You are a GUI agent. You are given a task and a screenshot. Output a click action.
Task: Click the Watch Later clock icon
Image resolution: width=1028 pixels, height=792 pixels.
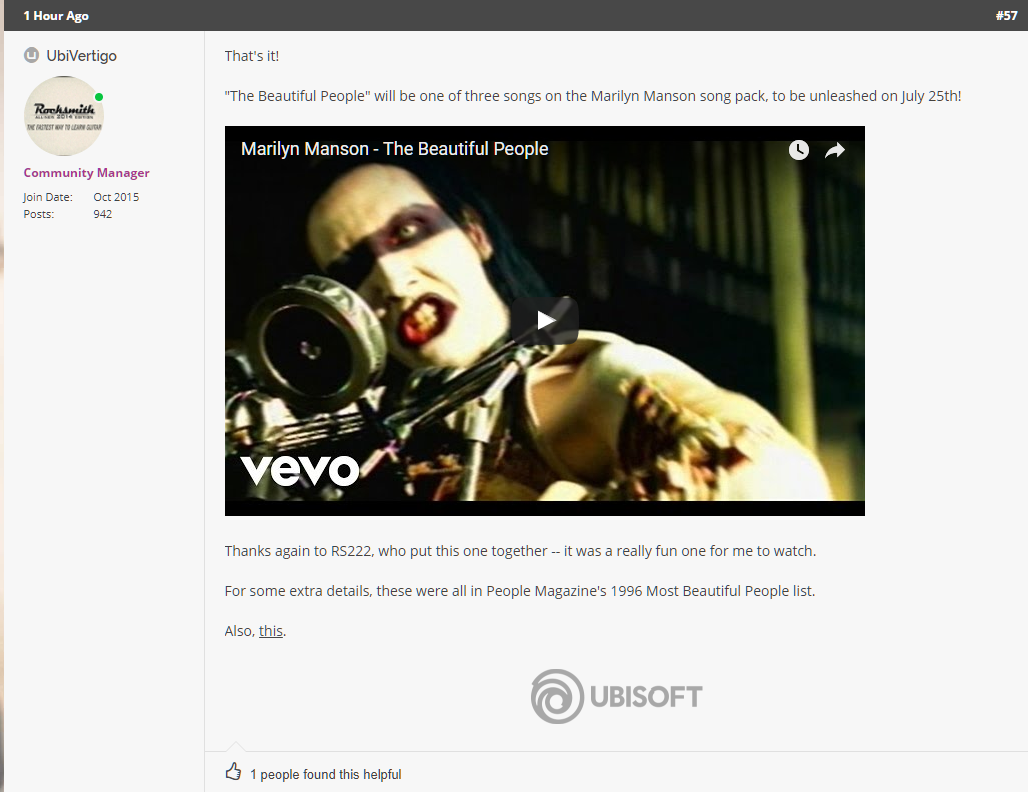coord(798,150)
